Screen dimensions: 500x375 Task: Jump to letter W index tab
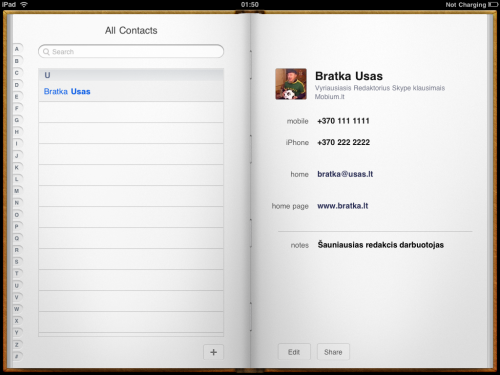(17, 309)
